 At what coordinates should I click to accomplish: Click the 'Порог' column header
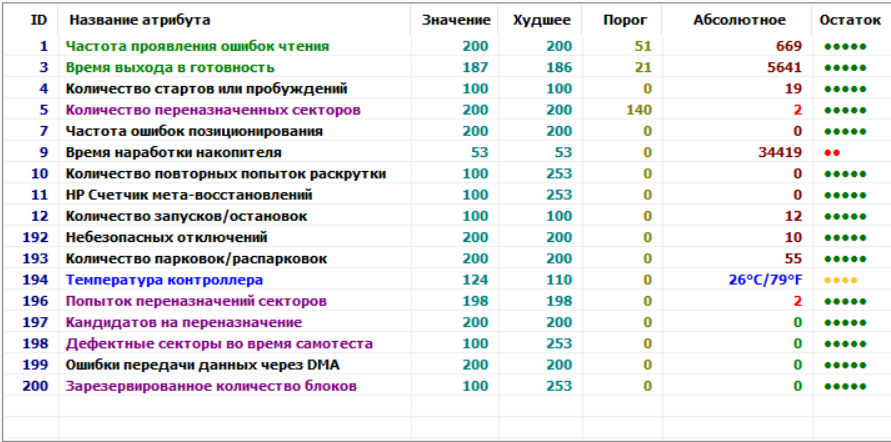[626, 20]
